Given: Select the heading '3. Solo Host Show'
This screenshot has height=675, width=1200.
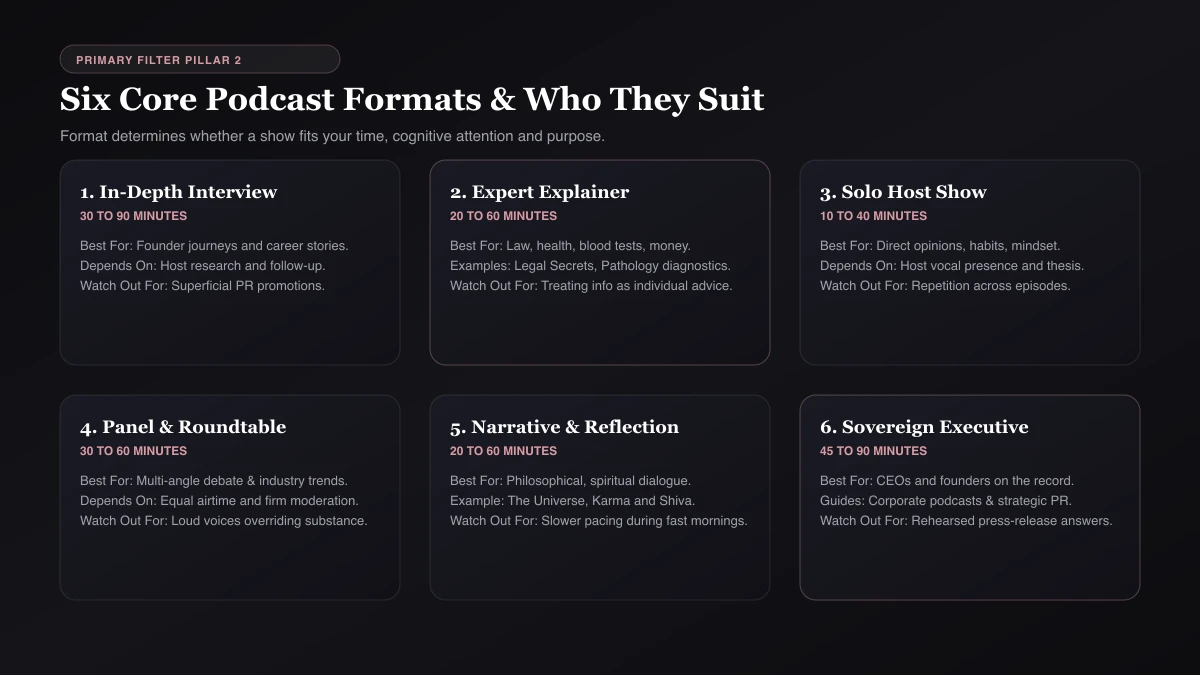Looking at the screenshot, I should click(903, 192).
